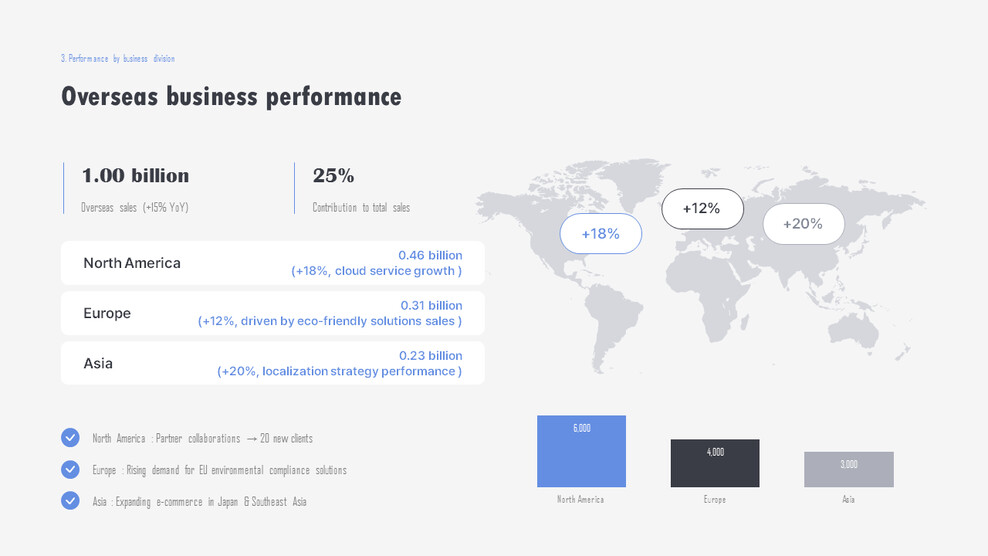
Task: Select the +20% map bubble
Action: (x=803, y=224)
